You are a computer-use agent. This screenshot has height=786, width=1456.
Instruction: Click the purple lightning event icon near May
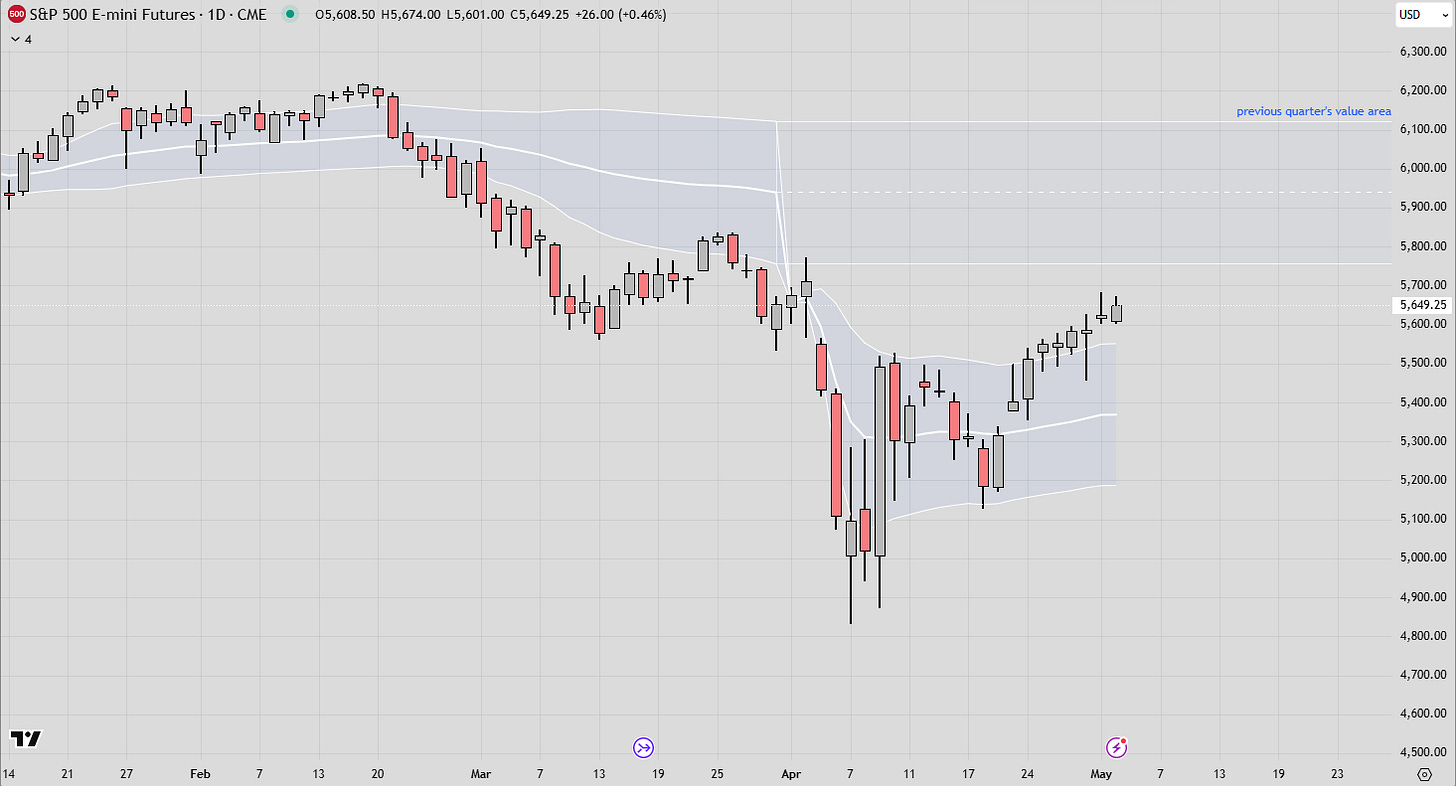click(1117, 746)
